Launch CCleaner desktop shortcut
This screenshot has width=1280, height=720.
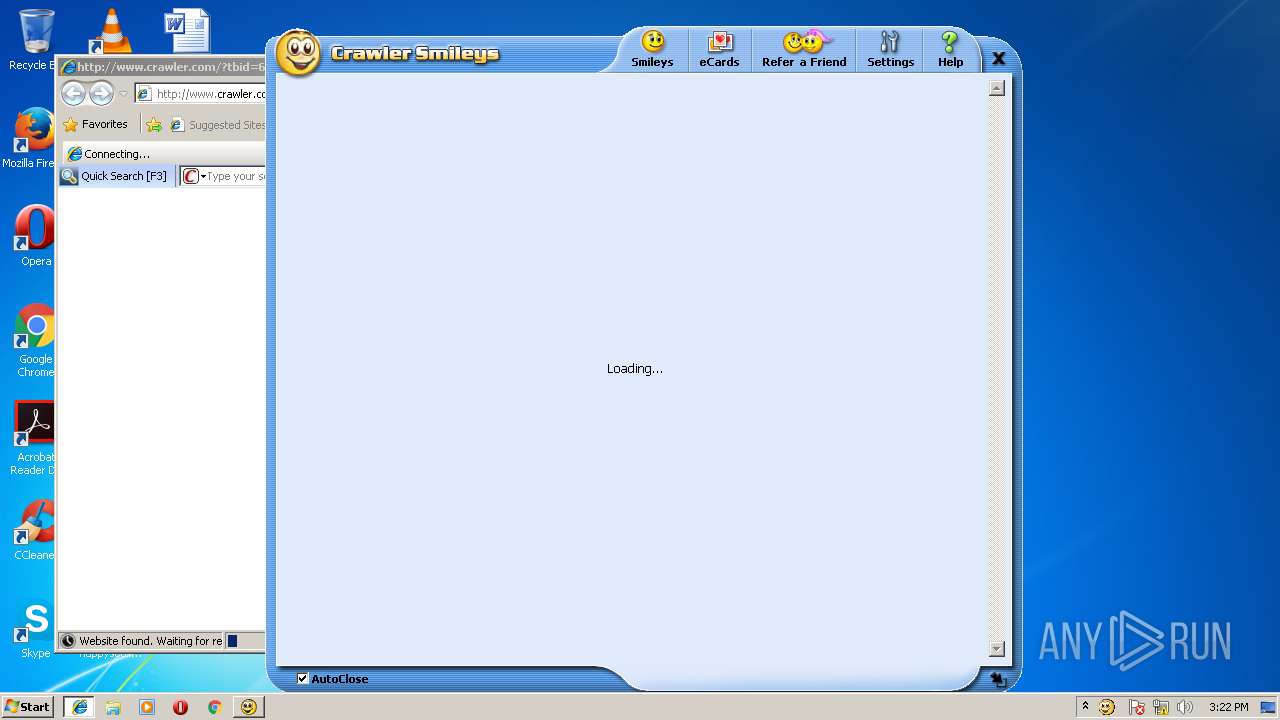pos(35,530)
